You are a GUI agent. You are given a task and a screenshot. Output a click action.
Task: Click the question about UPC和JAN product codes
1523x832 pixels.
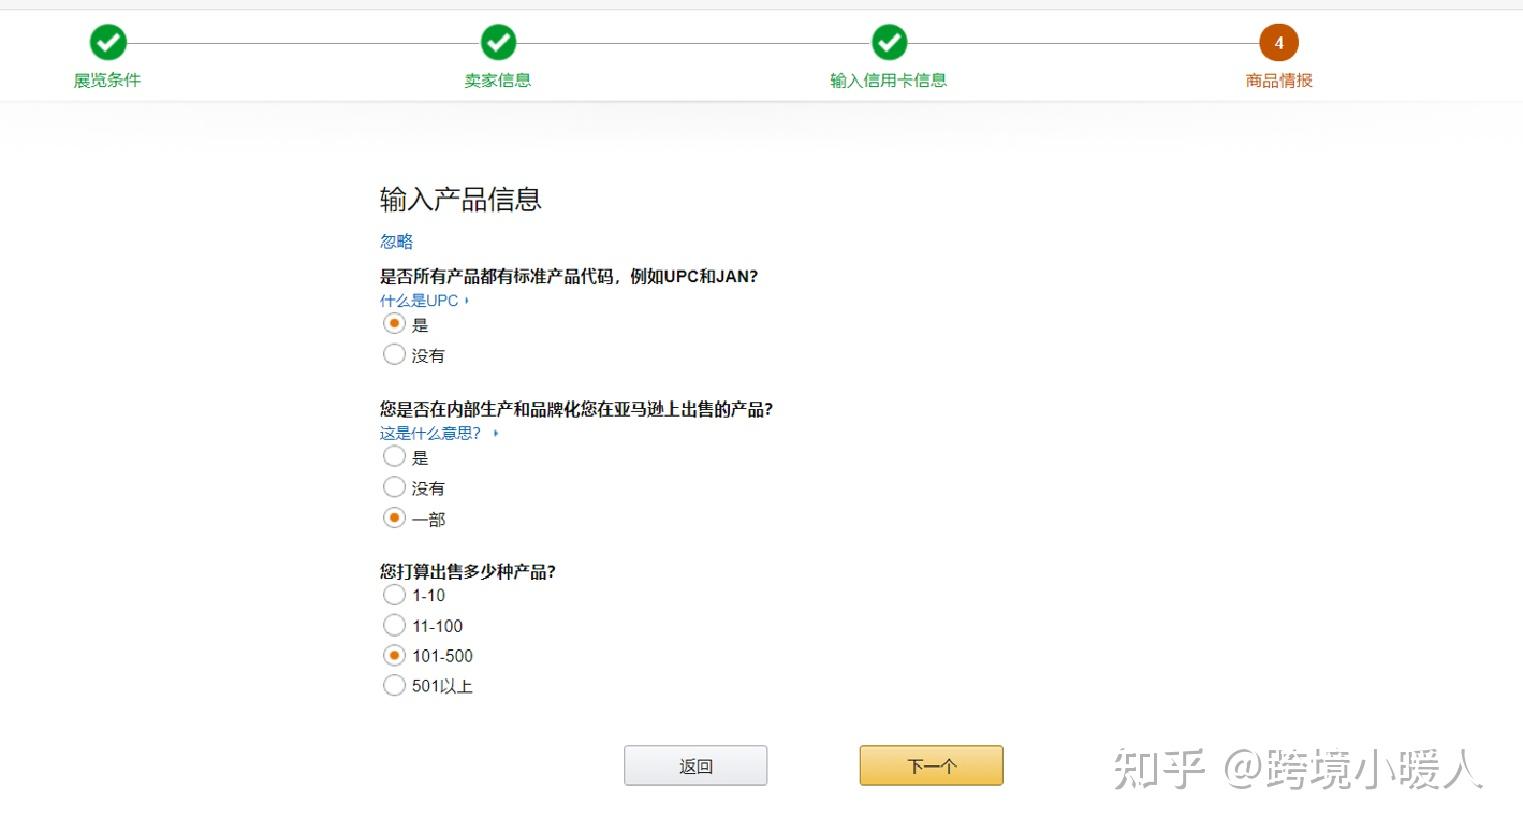coord(569,276)
